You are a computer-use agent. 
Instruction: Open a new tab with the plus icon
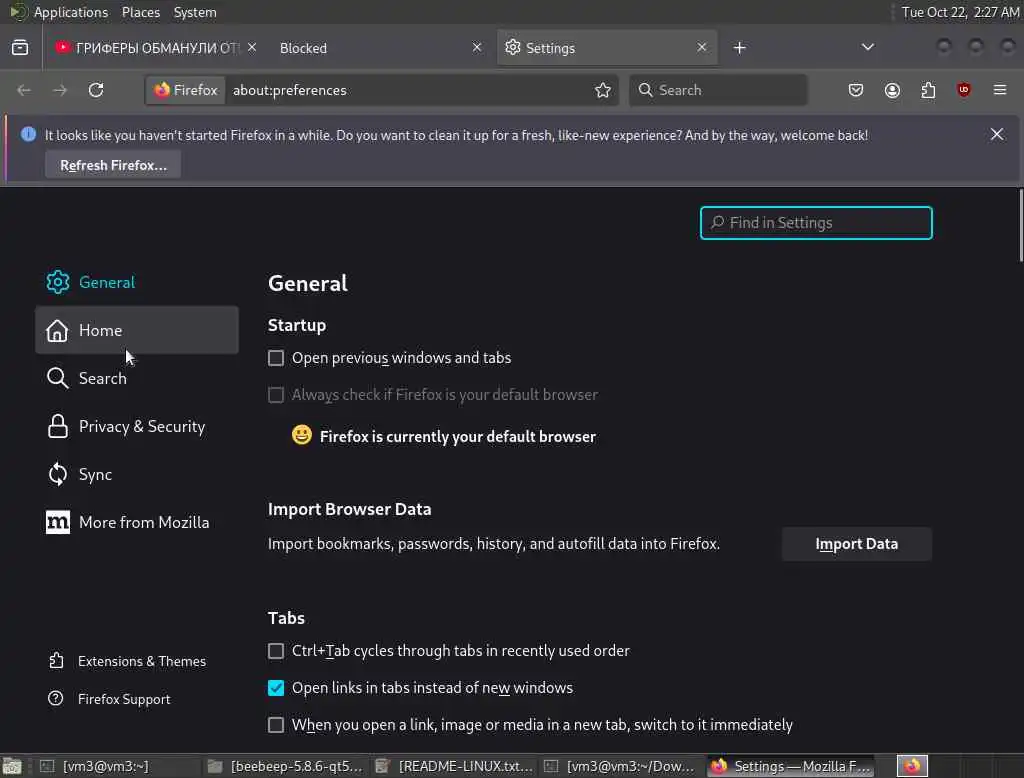click(x=740, y=48)
